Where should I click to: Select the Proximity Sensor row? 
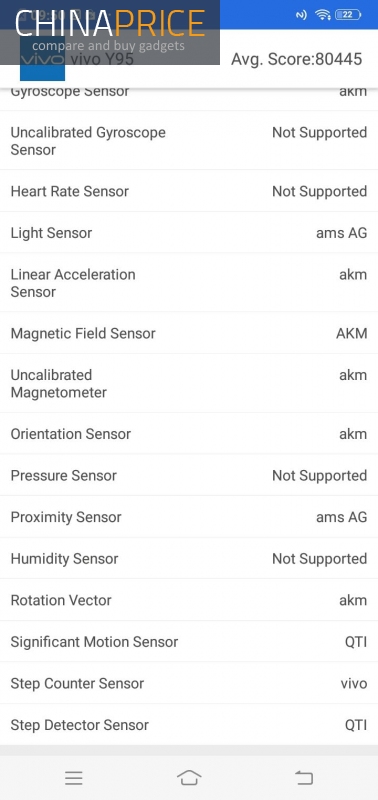pyautogui.click(x=189, y=517)
